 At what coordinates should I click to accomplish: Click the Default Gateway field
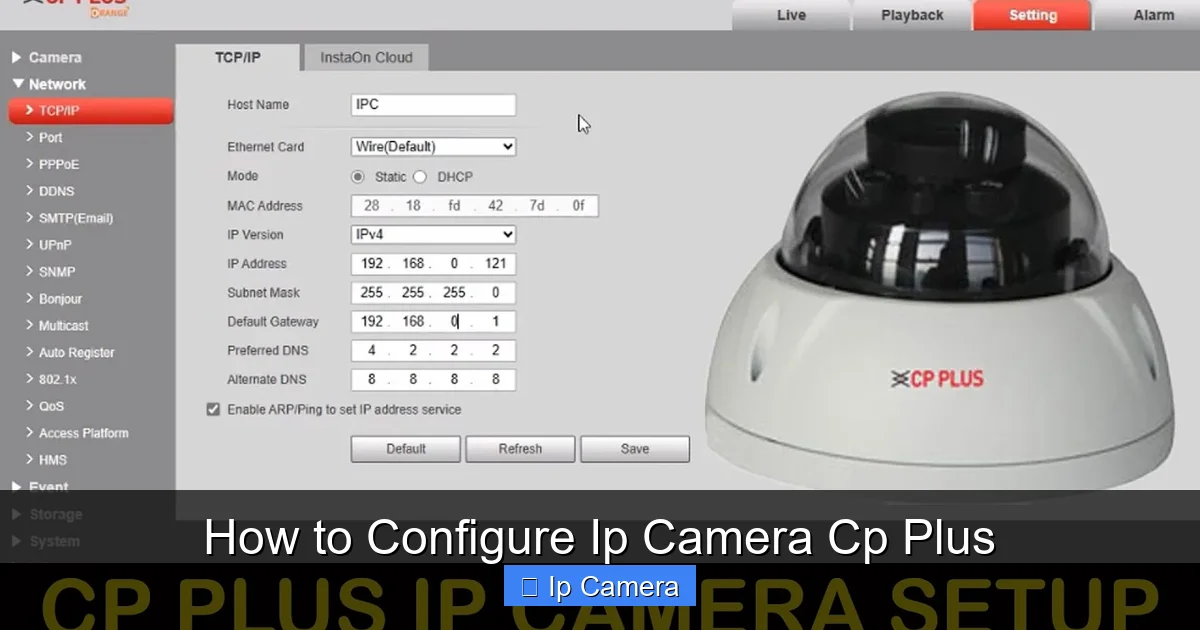tap(434, 322)
